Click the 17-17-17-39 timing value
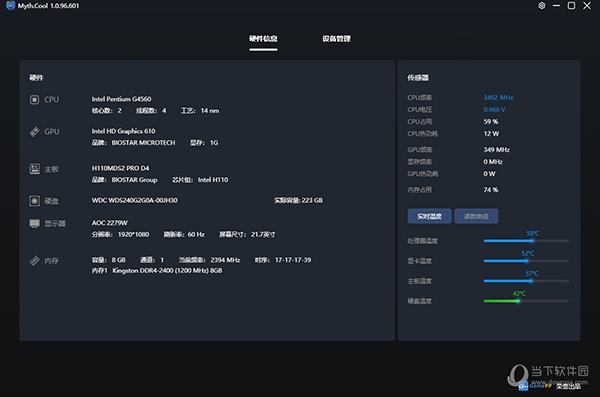The width and height of the screenshot is (600, 397). (x=293, y=260)
